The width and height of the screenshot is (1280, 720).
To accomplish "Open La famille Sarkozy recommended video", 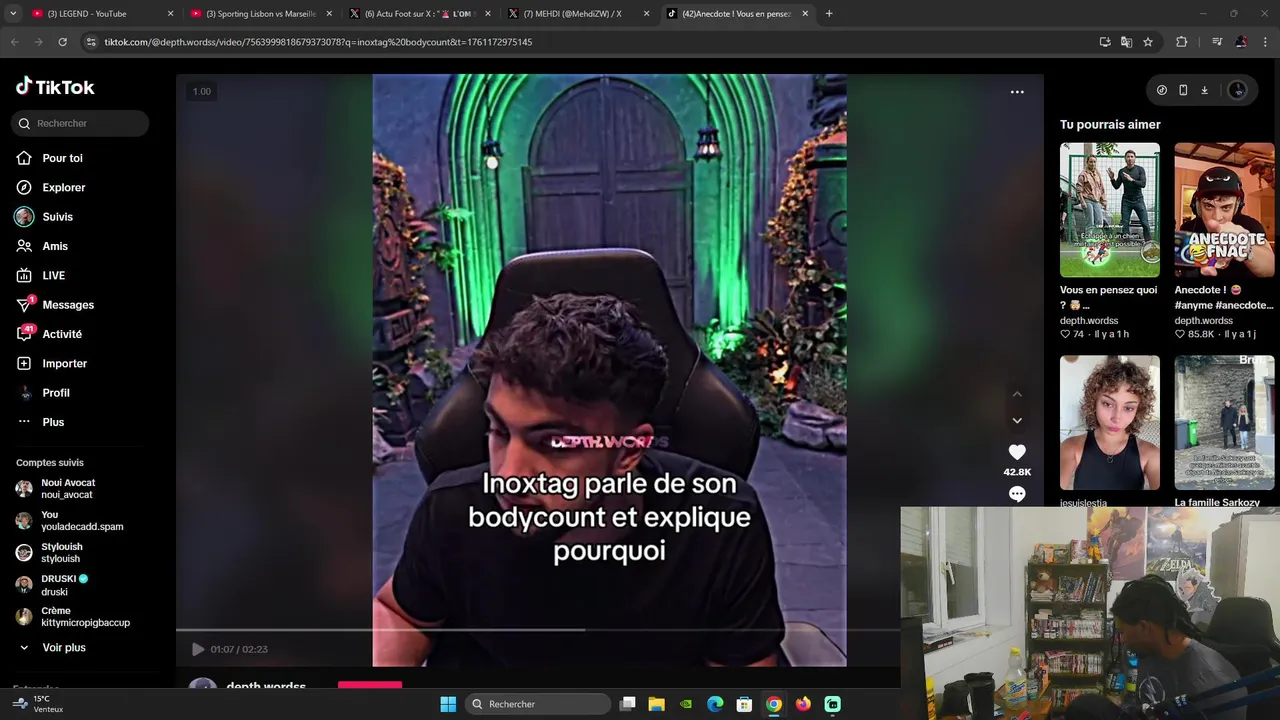I will click(1224, 423).
